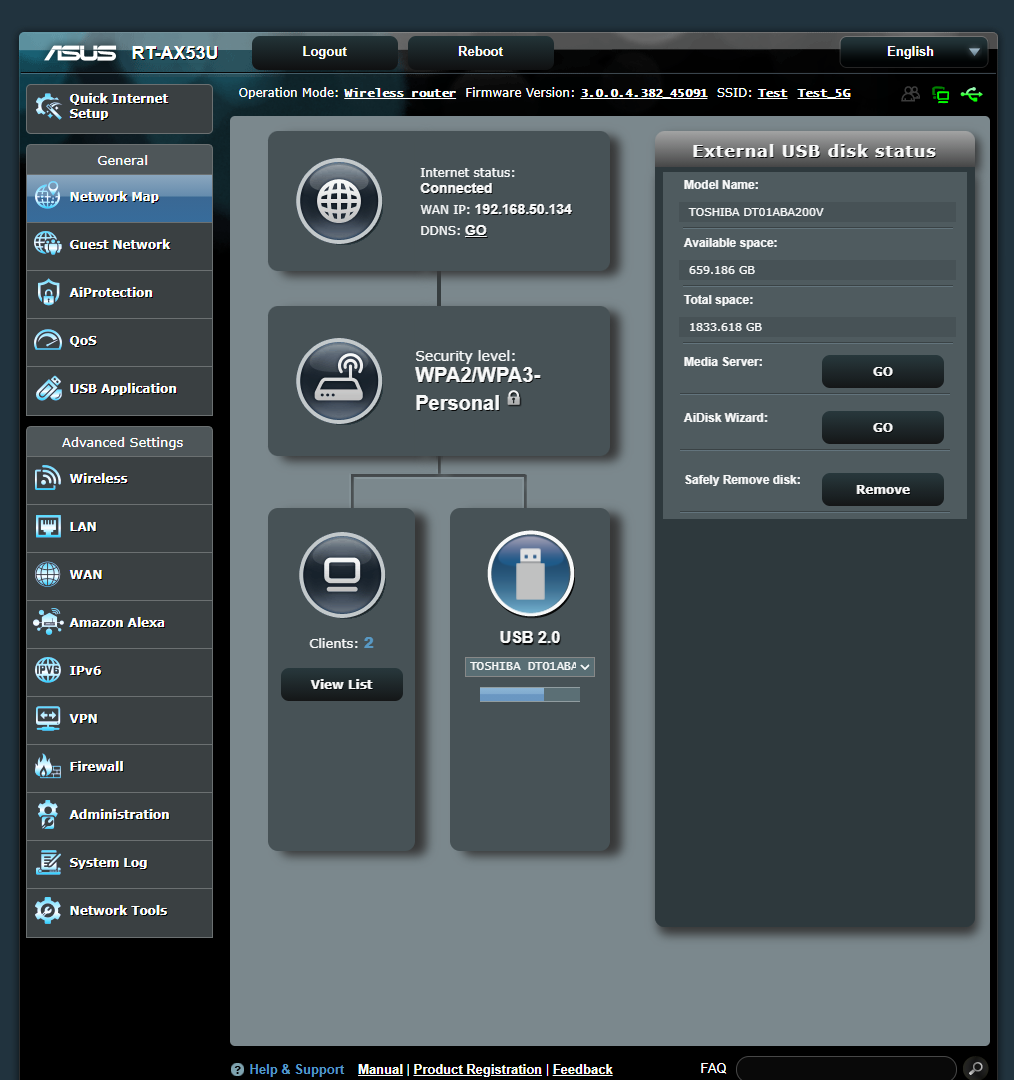This screenshot has height=1080, width=1014.
Task: Open the TOSHIBA DT01ABA disk dropdown
Action: point(529,666)
